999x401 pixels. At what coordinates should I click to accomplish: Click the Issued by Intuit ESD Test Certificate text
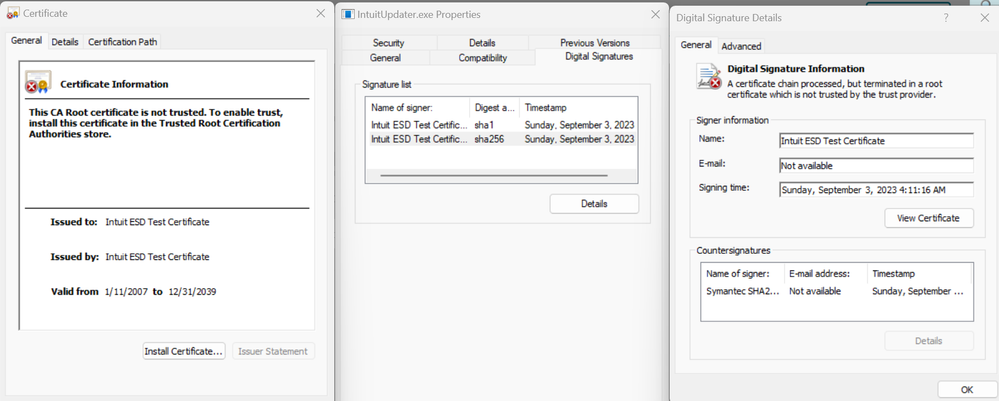point(157,257)
